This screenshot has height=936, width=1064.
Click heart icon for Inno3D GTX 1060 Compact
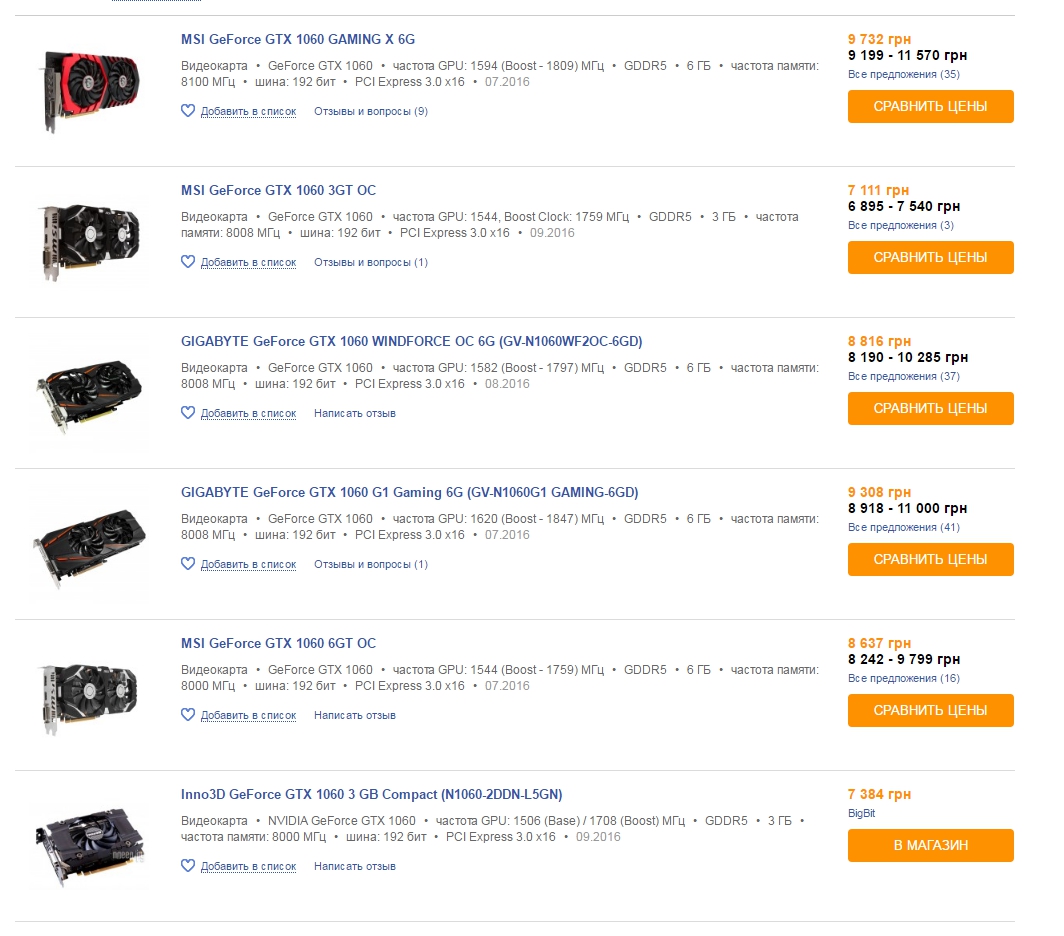187,866
